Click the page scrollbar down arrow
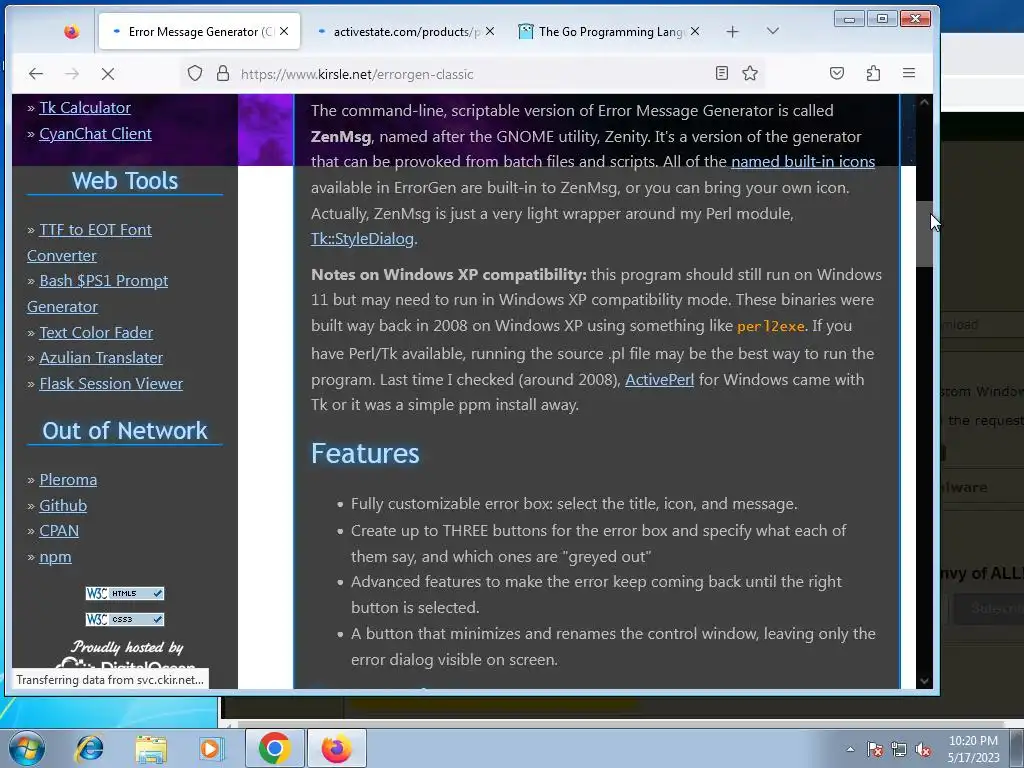Screen dimensions: 1024x768 coord(924,681)
